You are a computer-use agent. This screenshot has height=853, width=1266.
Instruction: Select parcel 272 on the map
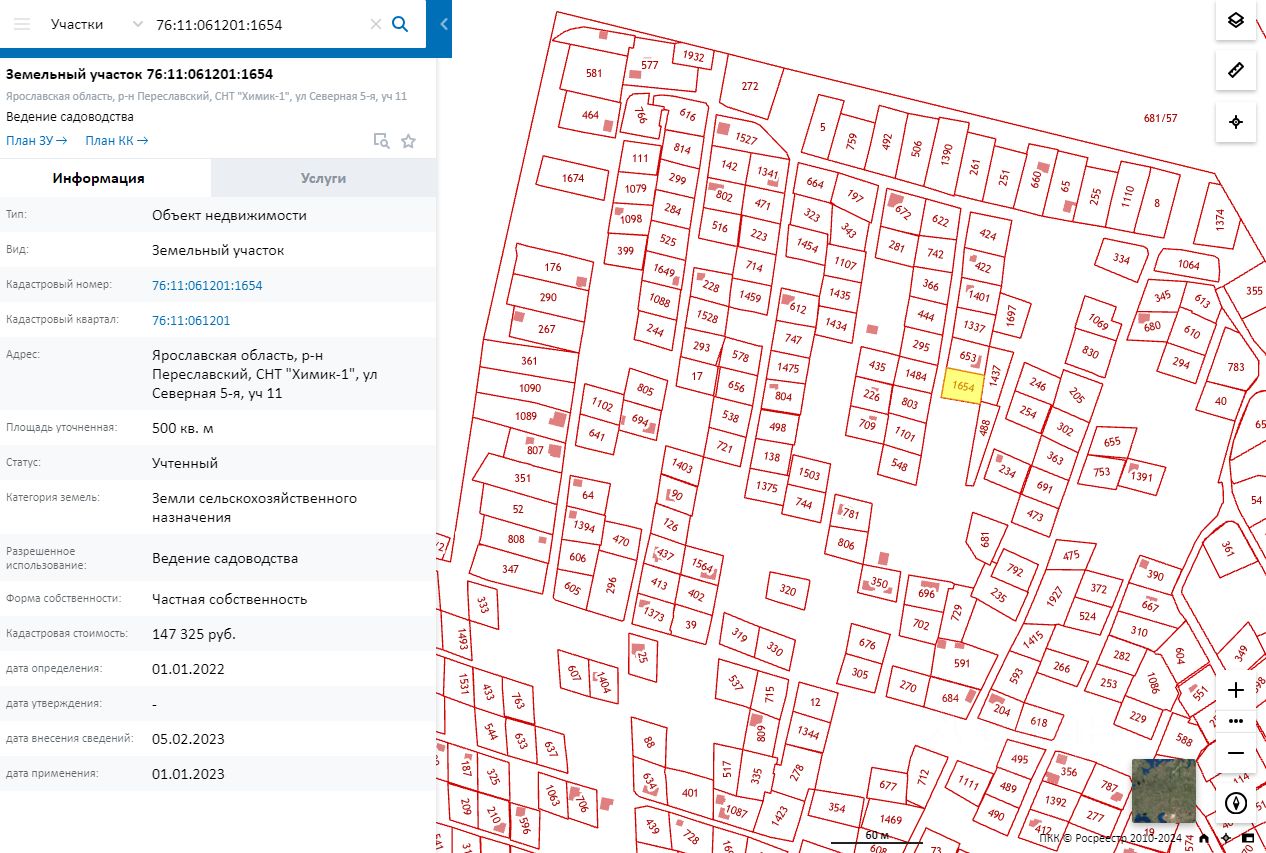(750, 86)
